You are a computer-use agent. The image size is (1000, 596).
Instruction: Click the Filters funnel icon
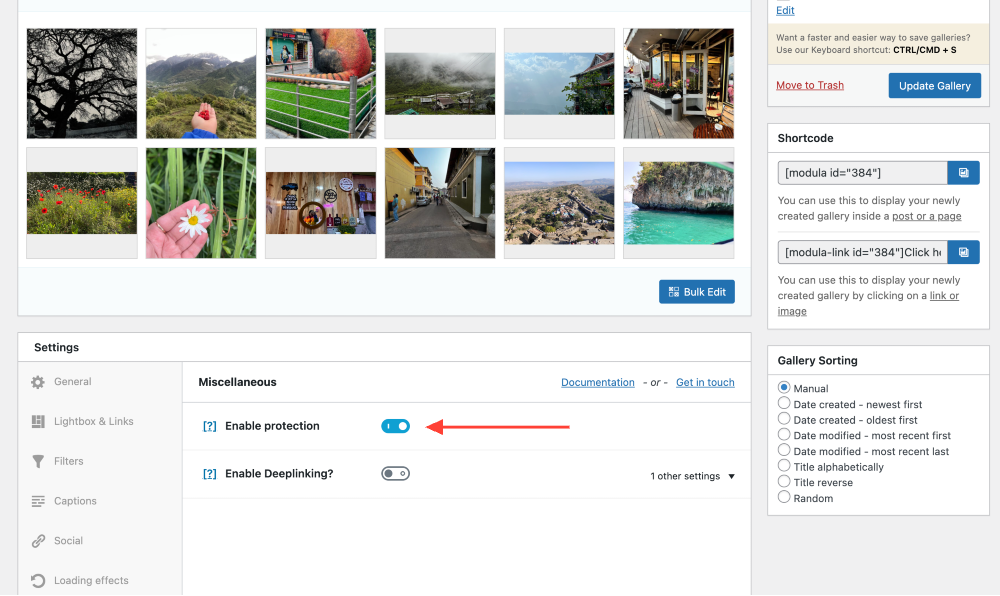coord(38,461)
